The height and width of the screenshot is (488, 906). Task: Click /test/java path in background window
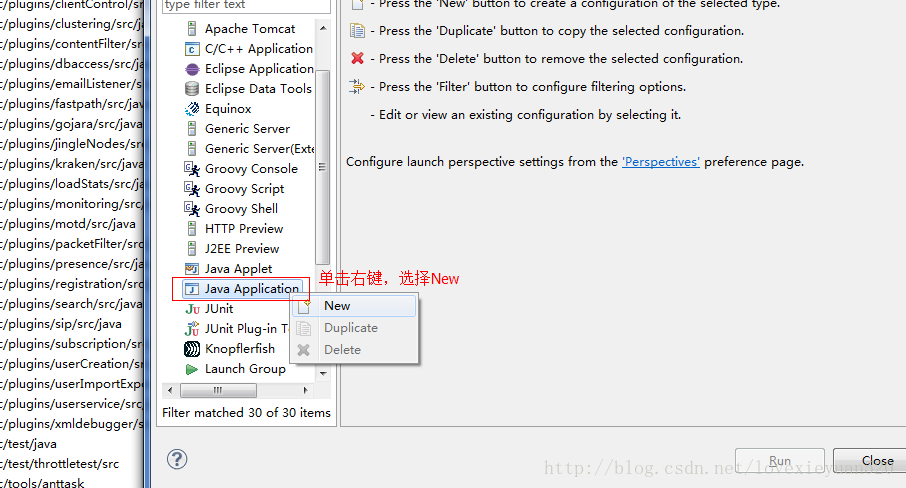click(28, 444)
